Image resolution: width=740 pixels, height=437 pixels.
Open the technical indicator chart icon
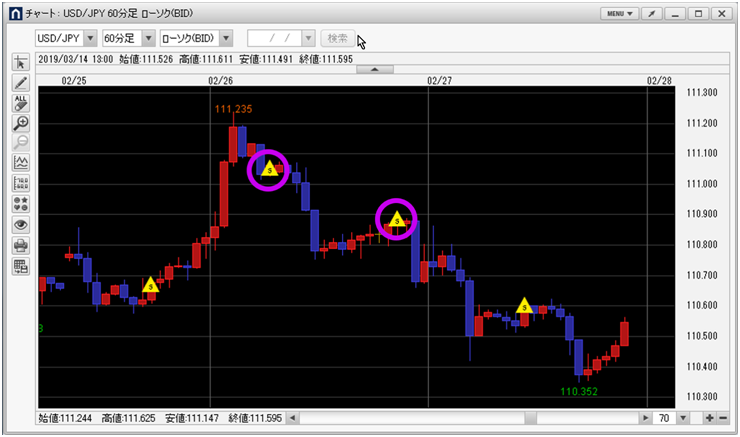point(21,163)
